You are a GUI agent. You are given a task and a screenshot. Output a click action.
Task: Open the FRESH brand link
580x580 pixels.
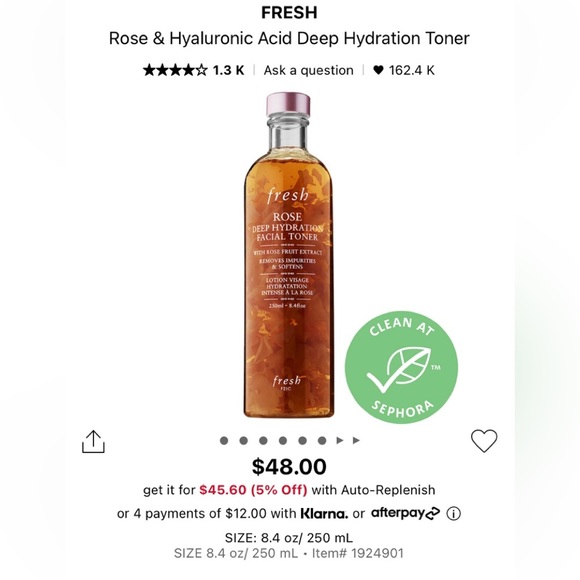pyautogui.click(x=289, y=13)
